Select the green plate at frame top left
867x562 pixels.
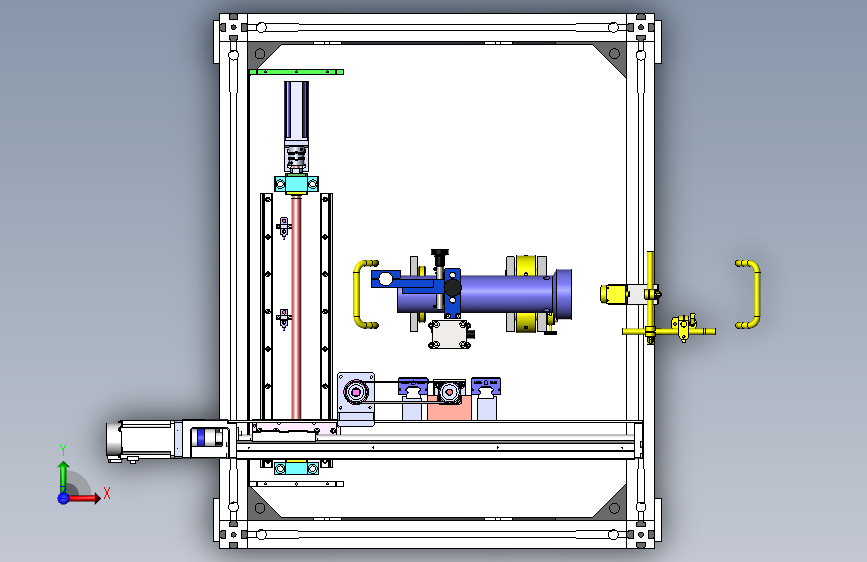tap(296, 72)
